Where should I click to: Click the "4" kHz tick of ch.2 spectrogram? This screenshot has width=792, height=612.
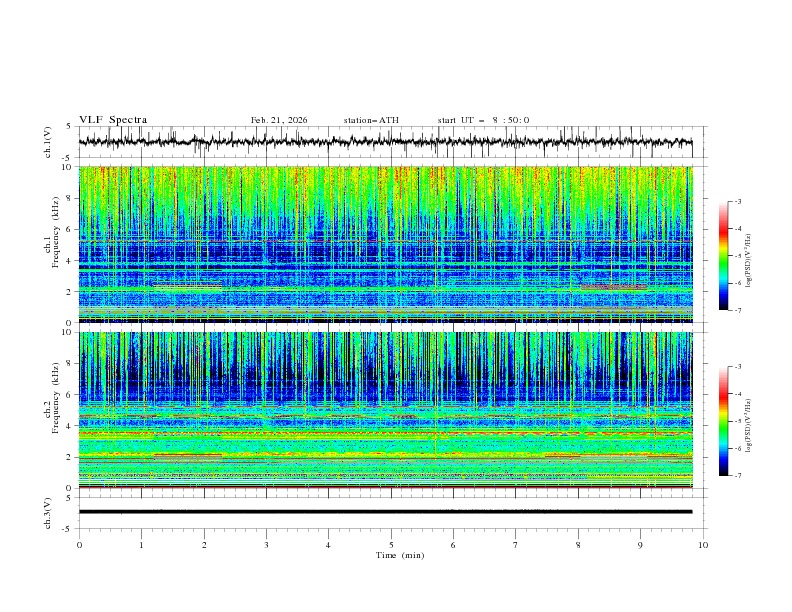71,426
